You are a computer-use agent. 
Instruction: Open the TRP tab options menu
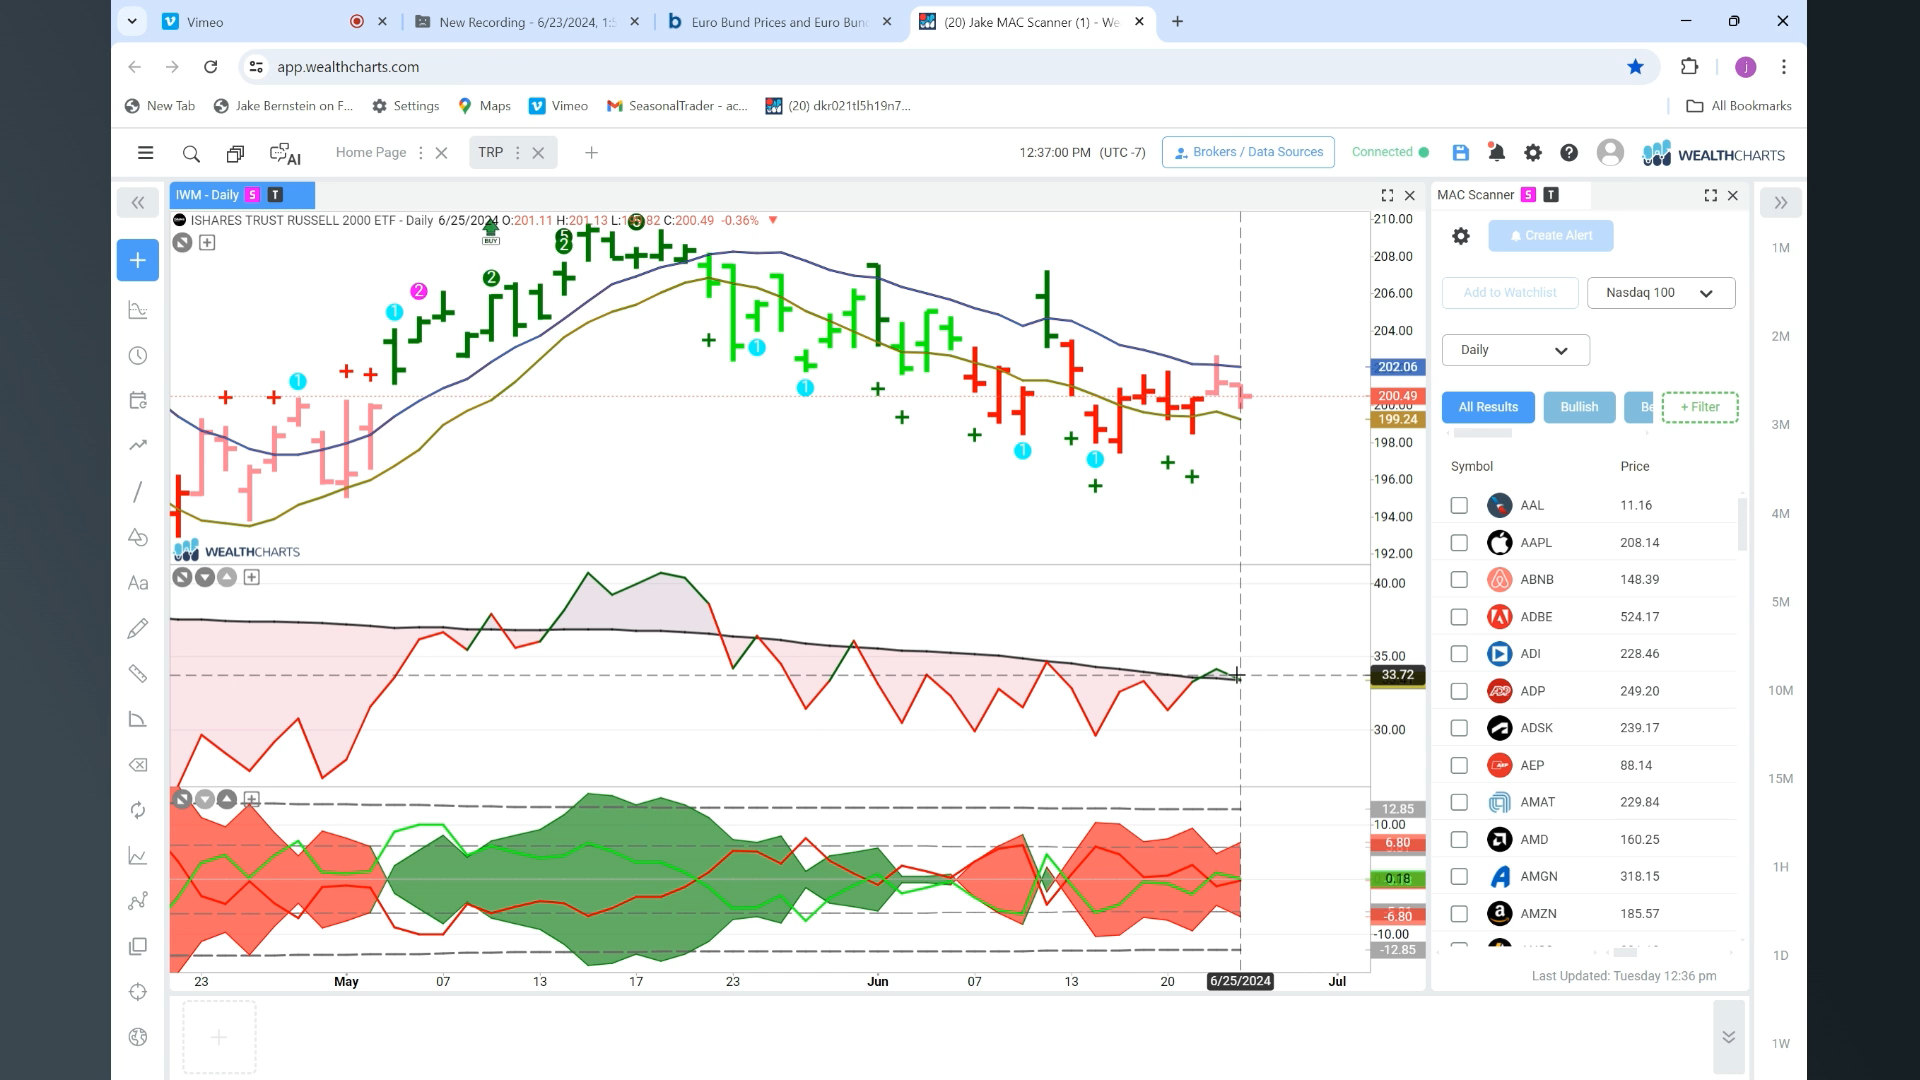click(517, 153)
